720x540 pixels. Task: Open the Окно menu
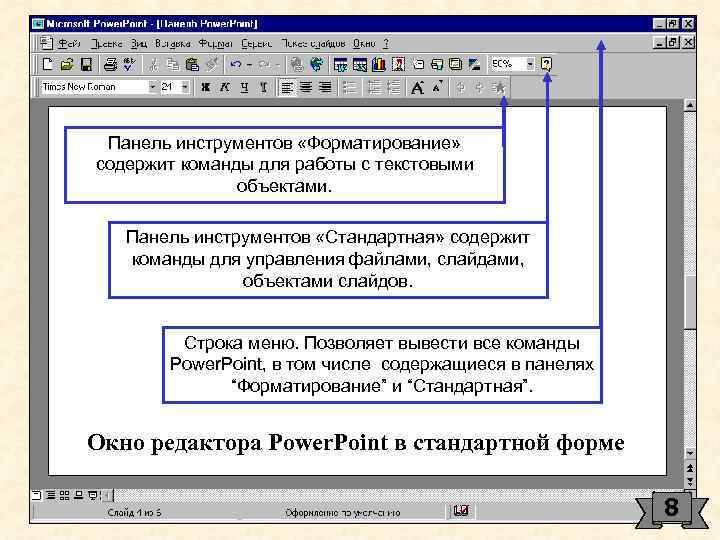(364, 44)
